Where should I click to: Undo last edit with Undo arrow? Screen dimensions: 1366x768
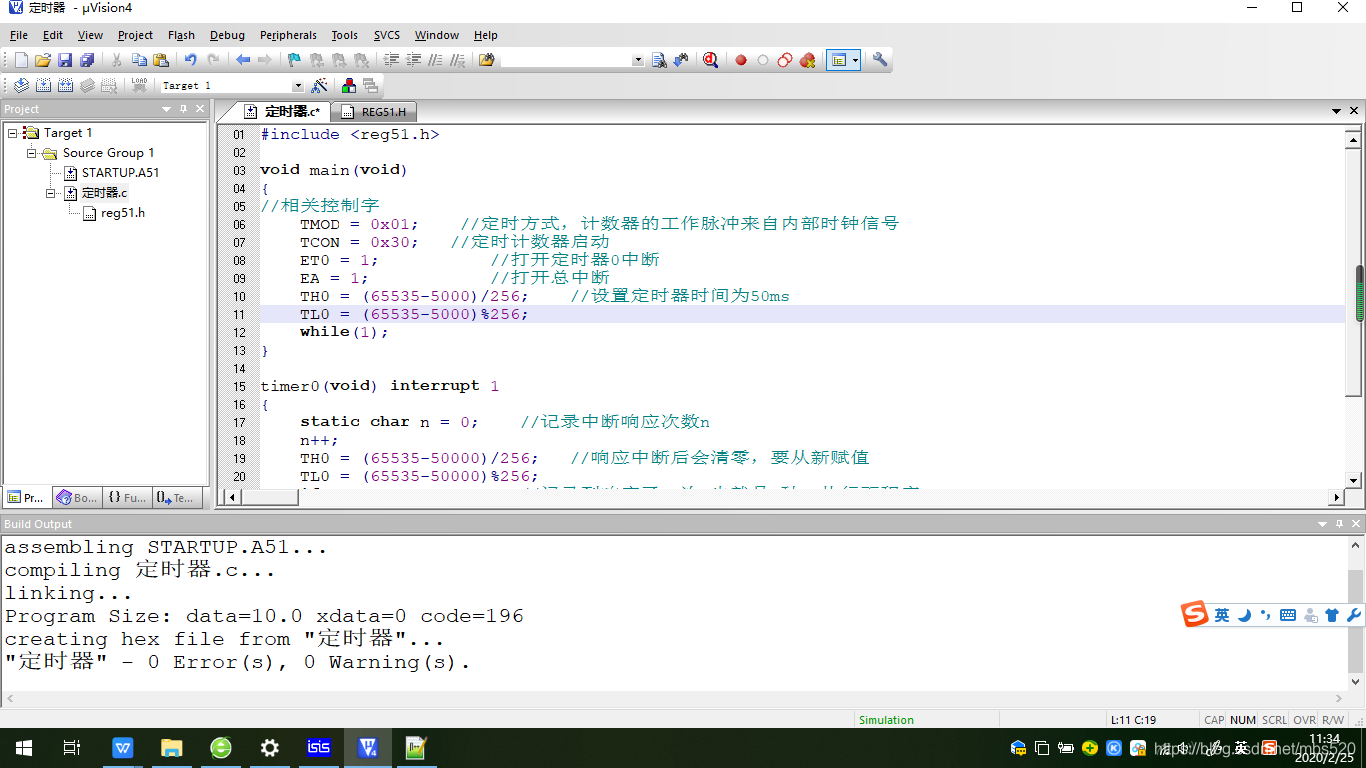[190, 60]
